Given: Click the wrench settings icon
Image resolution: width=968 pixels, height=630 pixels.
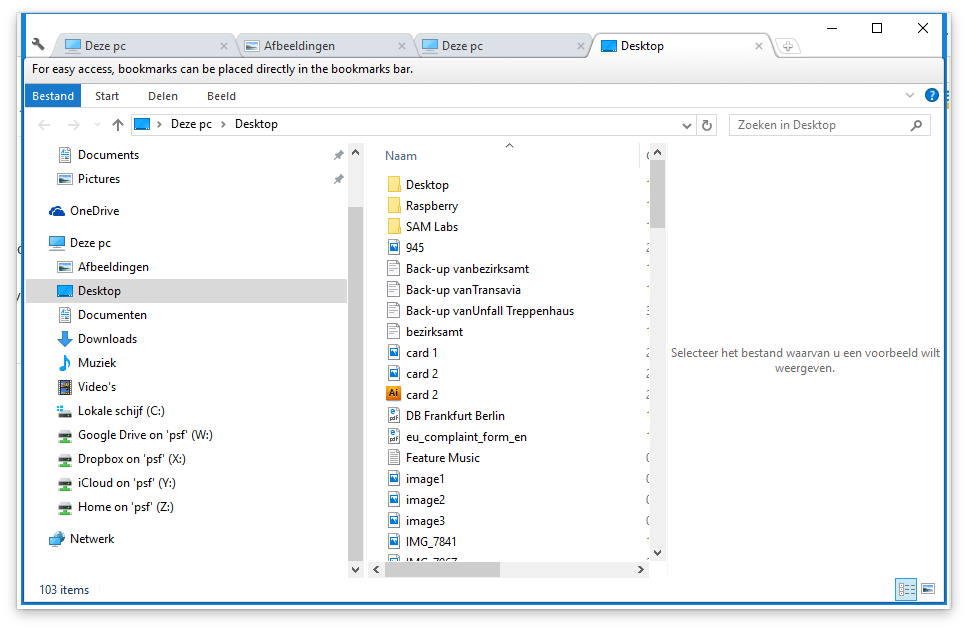Looking at the screenshot, I should click(38, 45).
